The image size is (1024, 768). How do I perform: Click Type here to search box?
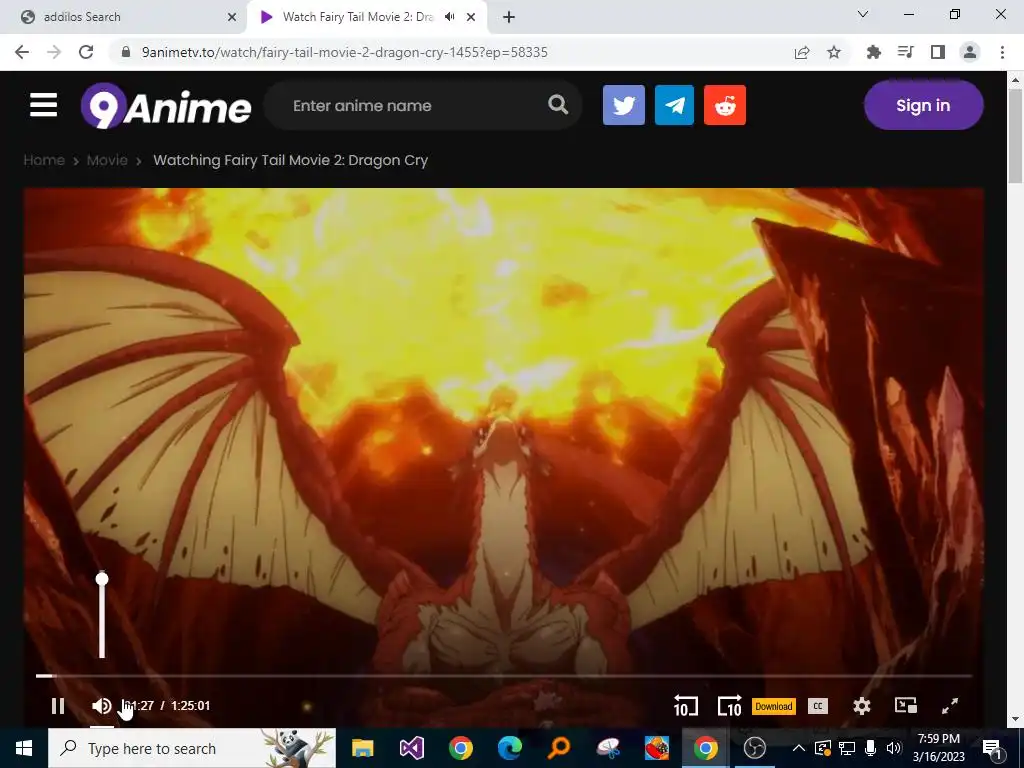click(x=192, y=748)
